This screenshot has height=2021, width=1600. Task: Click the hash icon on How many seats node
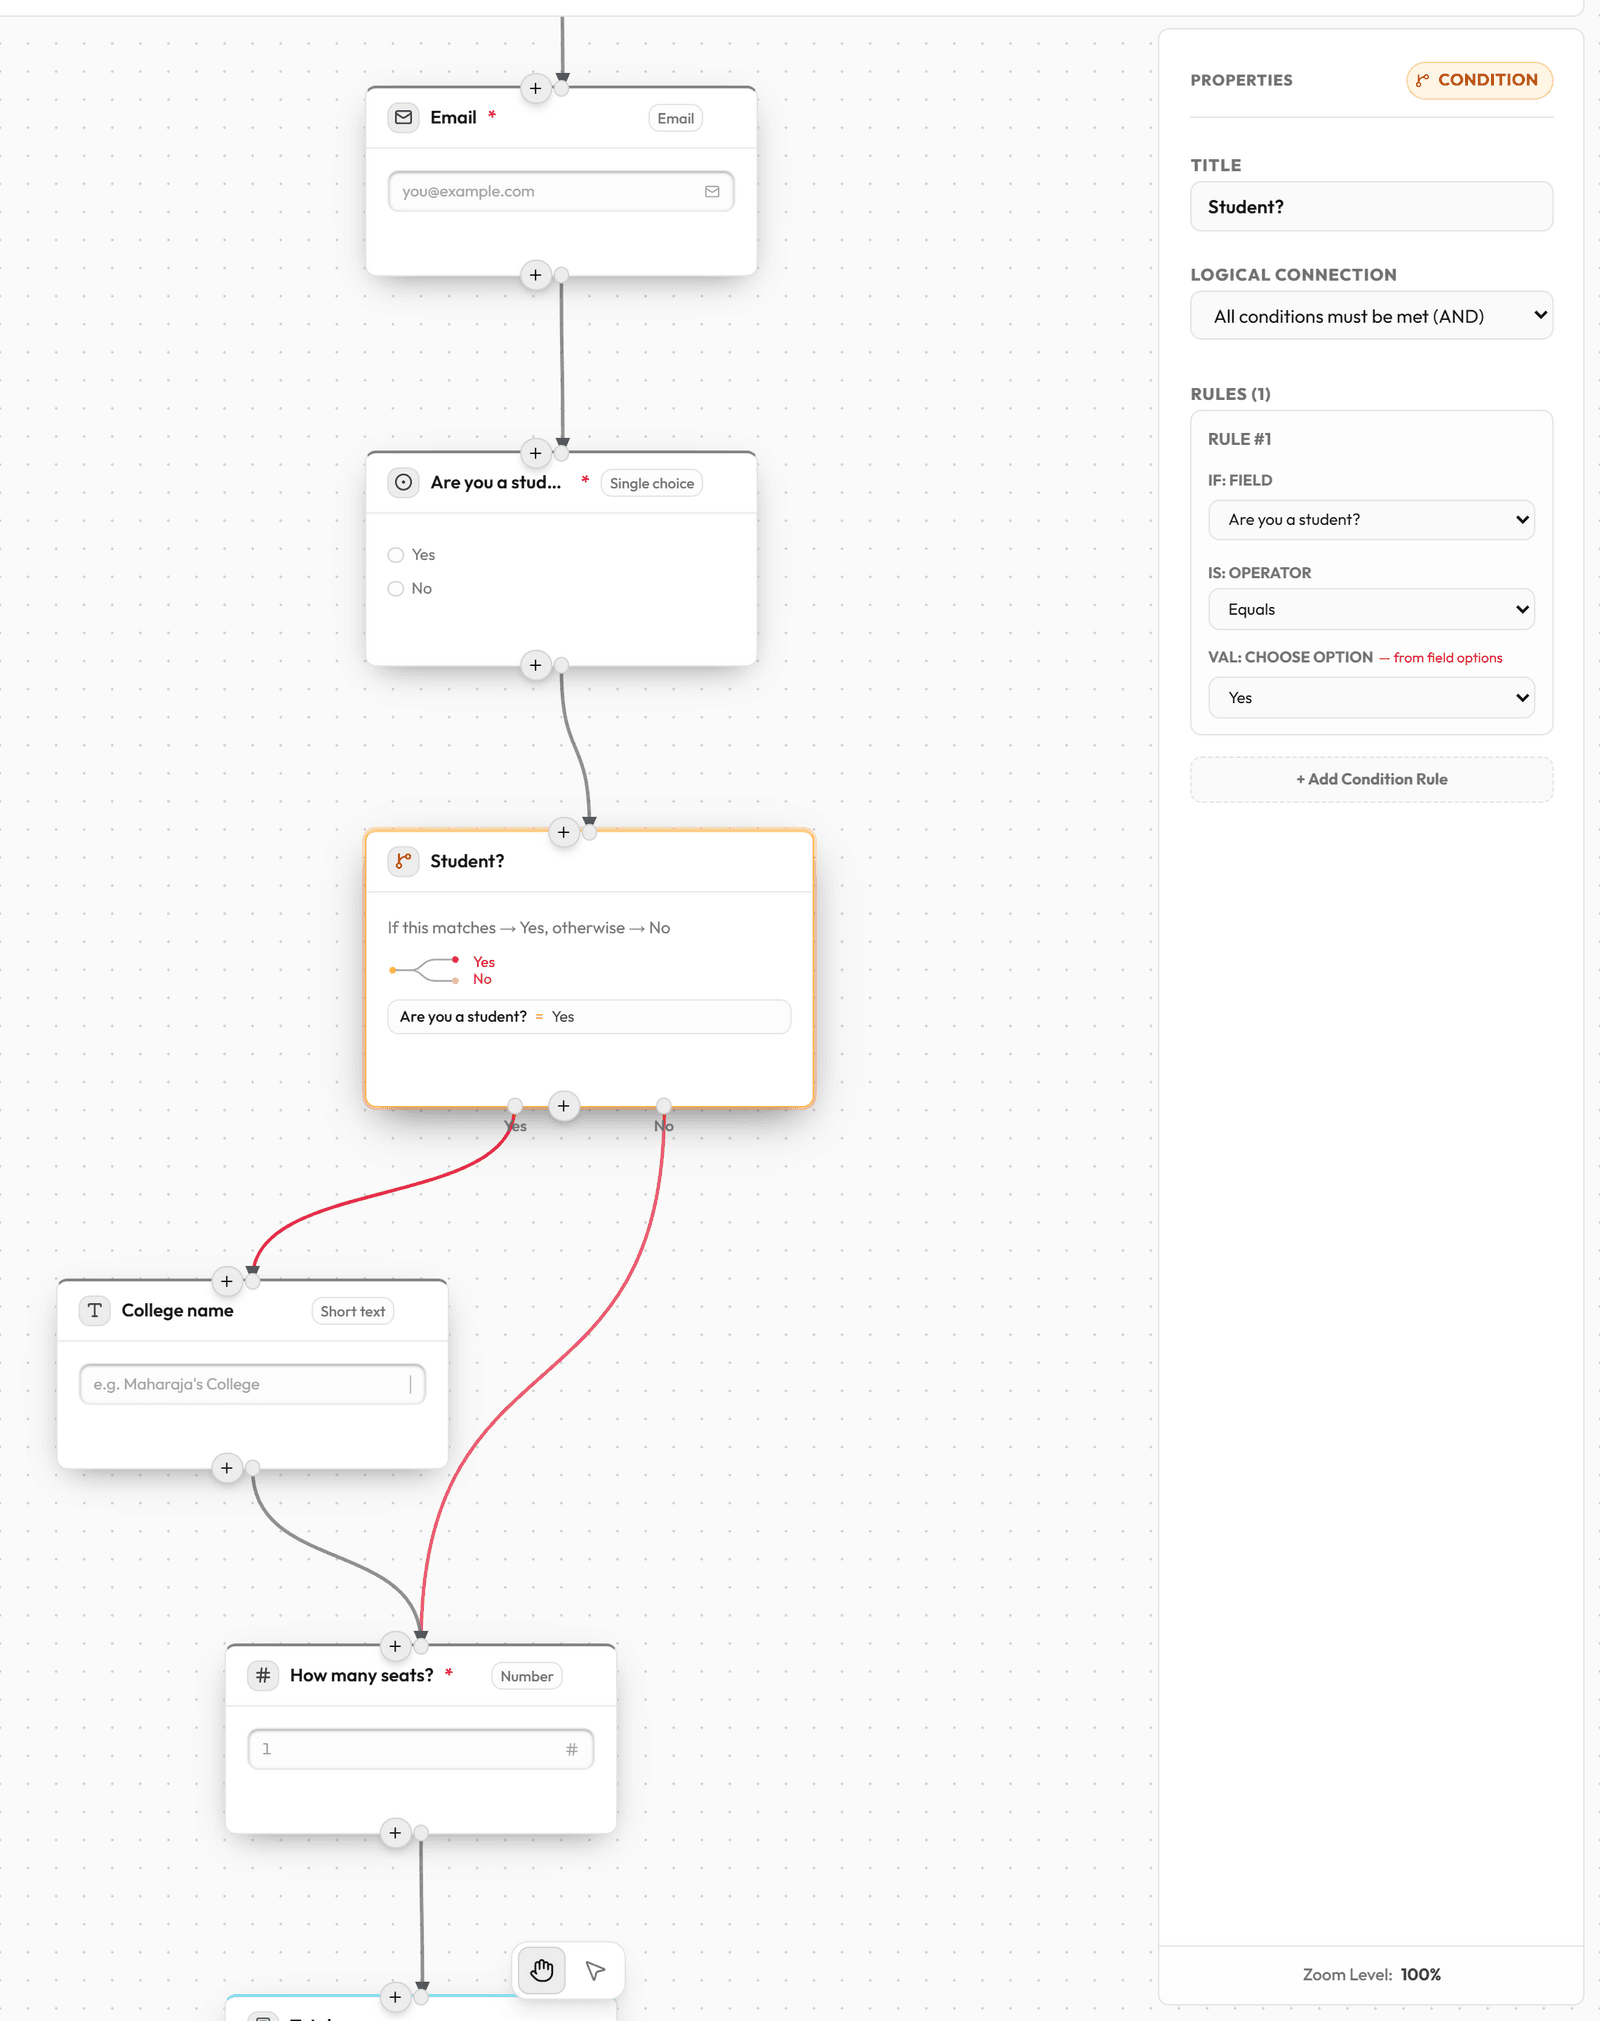tap(263, 1675)
